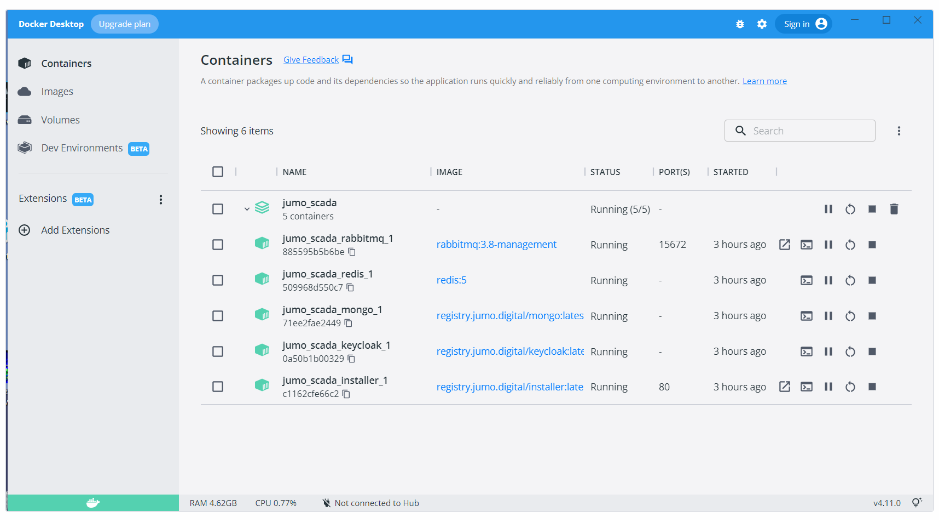
Task: Click into the container Search field
Action: [x=808, y=131]
